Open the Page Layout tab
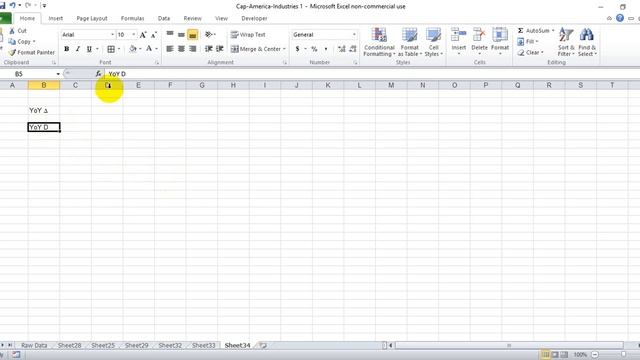The width and height of the screenshot is (640, 360). pyautogui.click(x=92, y=18)
